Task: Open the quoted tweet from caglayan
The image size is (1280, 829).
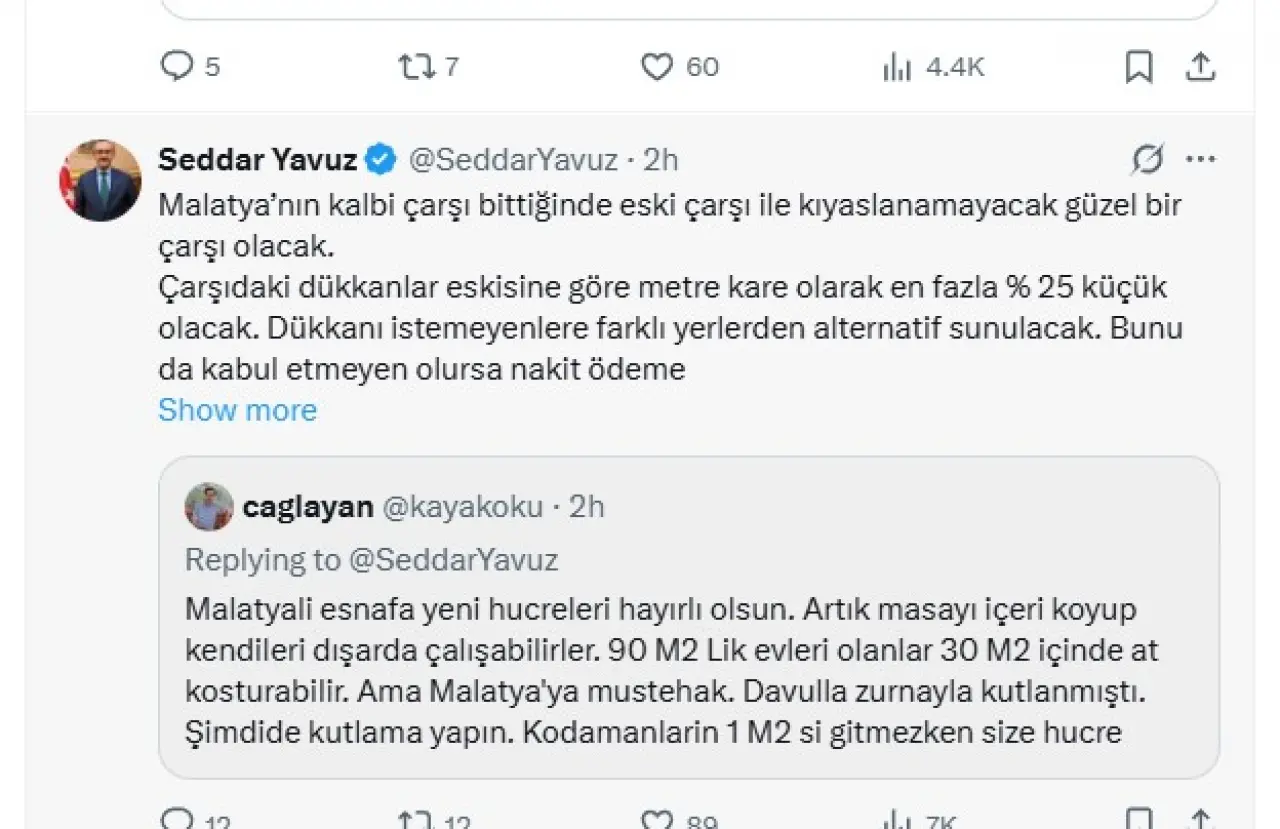Action: coord(689,618)
